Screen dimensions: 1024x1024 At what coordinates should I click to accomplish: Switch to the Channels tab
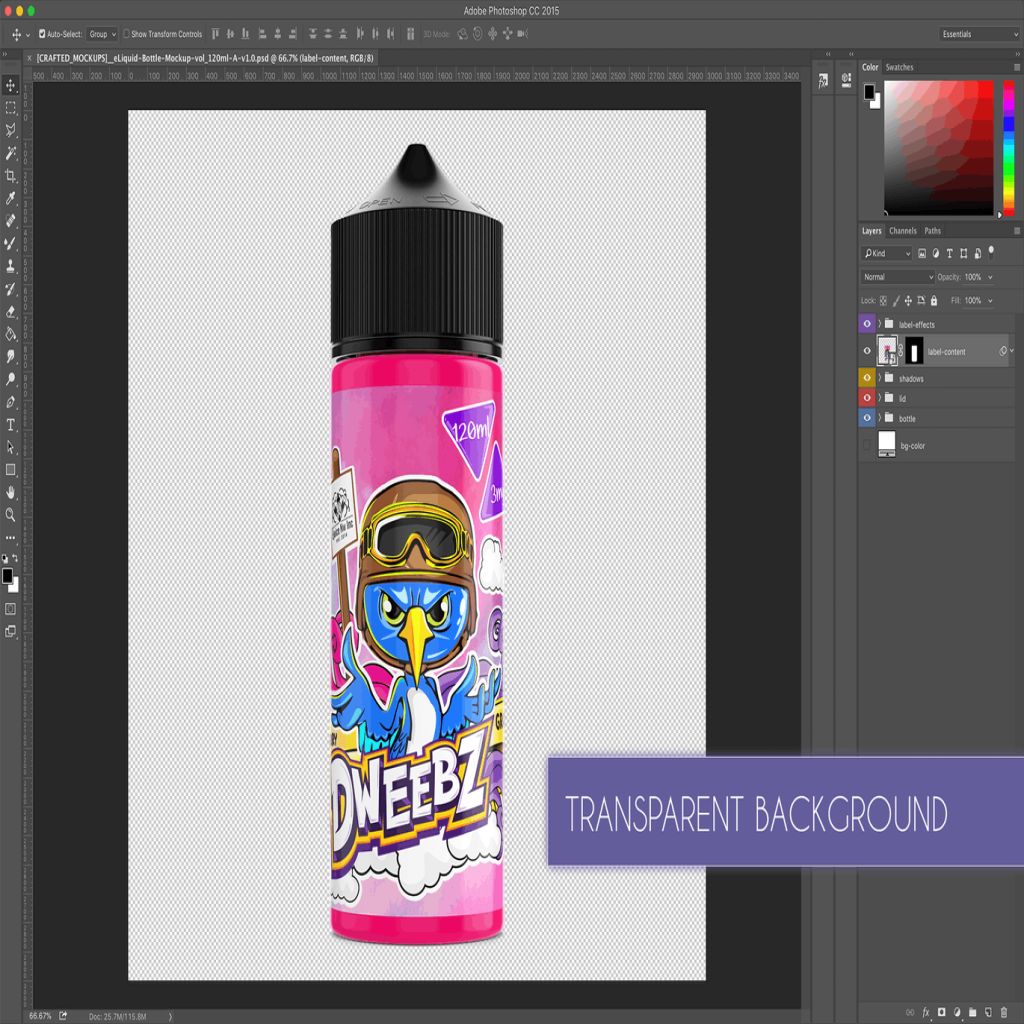coord(902,231)
